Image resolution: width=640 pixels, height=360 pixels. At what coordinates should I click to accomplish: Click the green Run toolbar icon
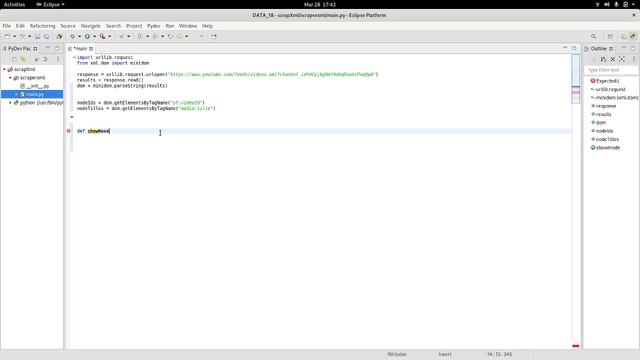[x=87, y=36]
